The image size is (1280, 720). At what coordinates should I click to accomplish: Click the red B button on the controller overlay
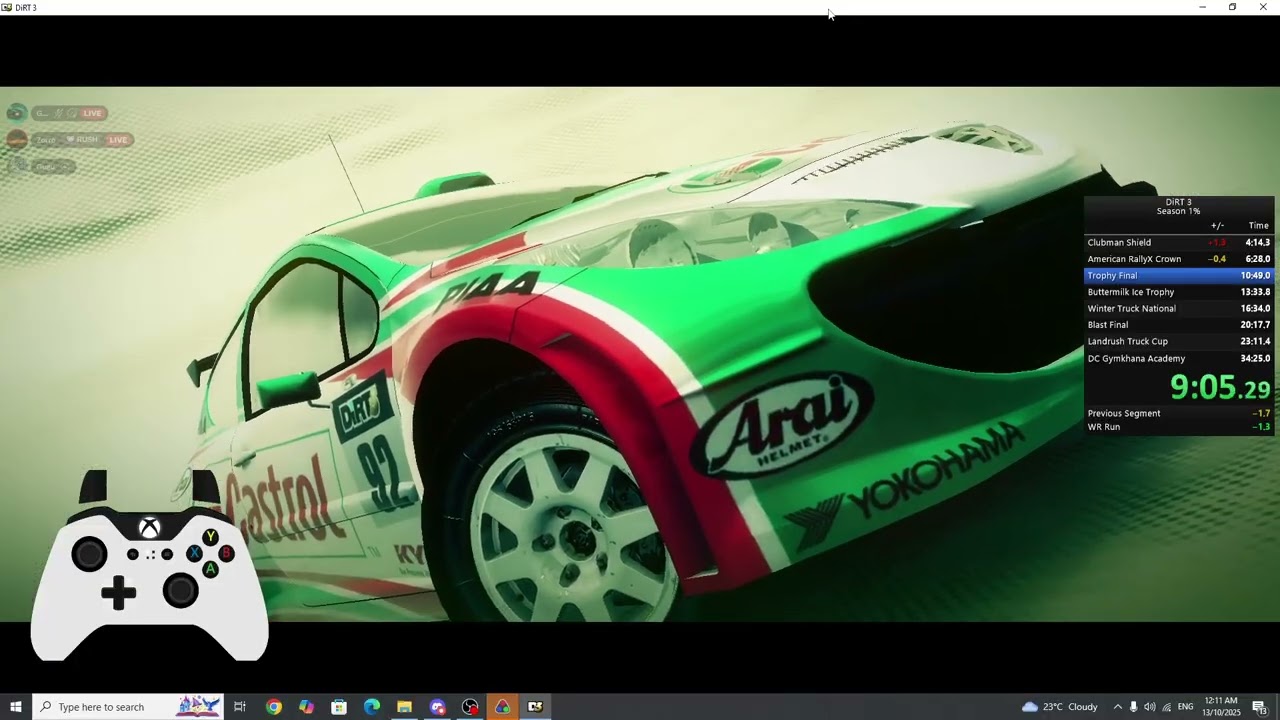point(226,553)
